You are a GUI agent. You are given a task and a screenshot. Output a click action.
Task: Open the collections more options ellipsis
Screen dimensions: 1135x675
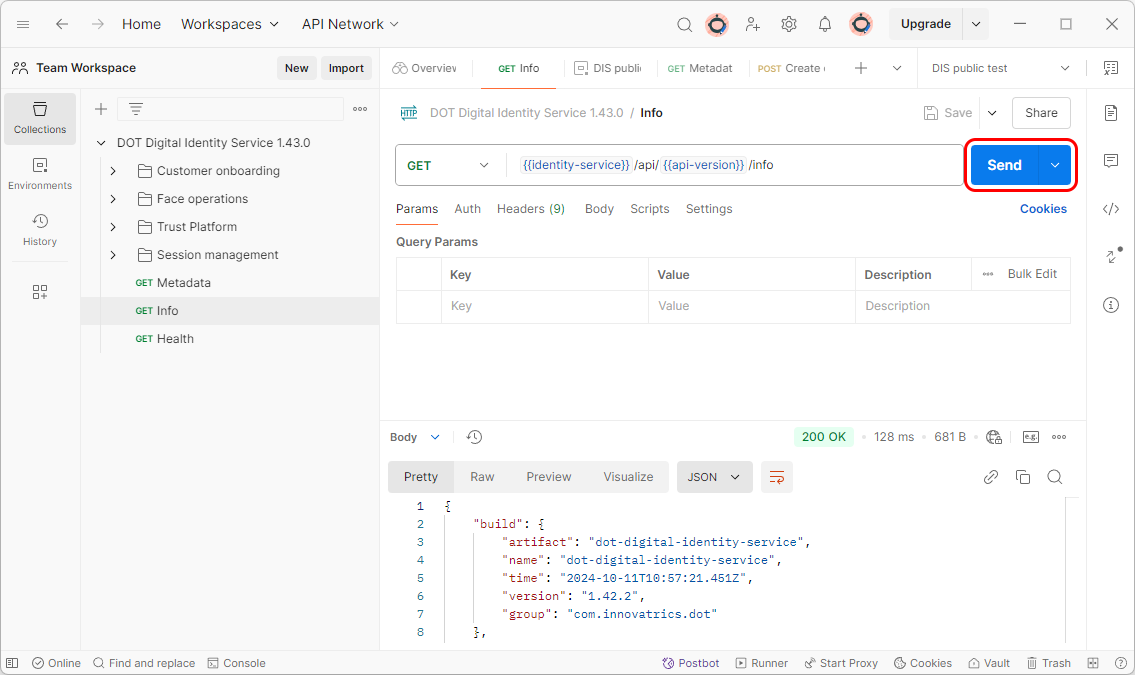[360, 109]
